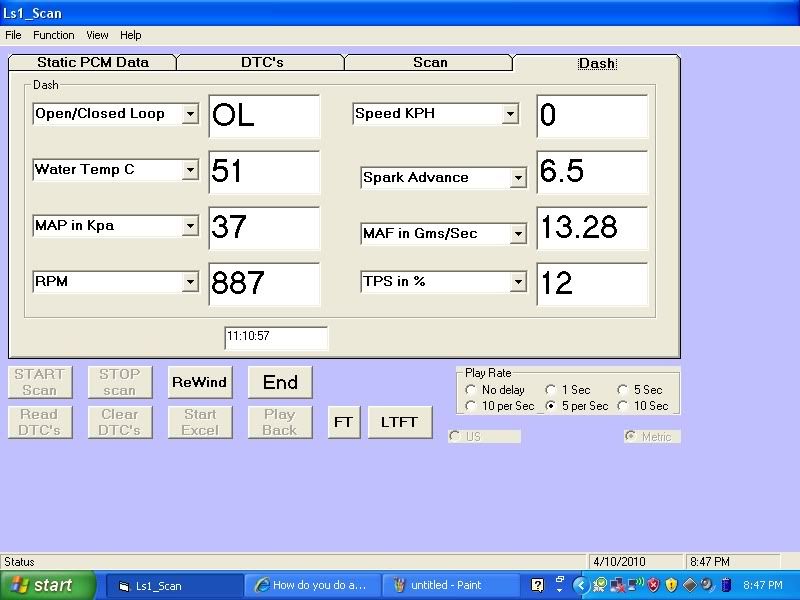Viewport: 800px width, 600px height.
Task: Click the ReWind button
Action: pyautogui.click(x=199, y=382)
